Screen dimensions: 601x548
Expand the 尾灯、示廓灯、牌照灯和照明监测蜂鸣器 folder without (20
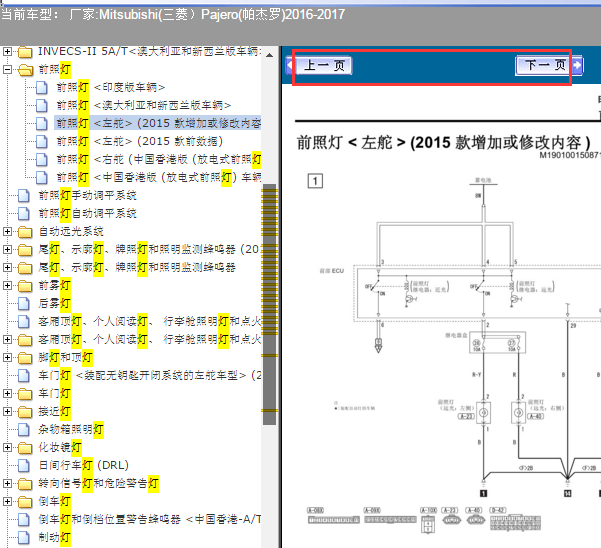(x=7, y=267)
